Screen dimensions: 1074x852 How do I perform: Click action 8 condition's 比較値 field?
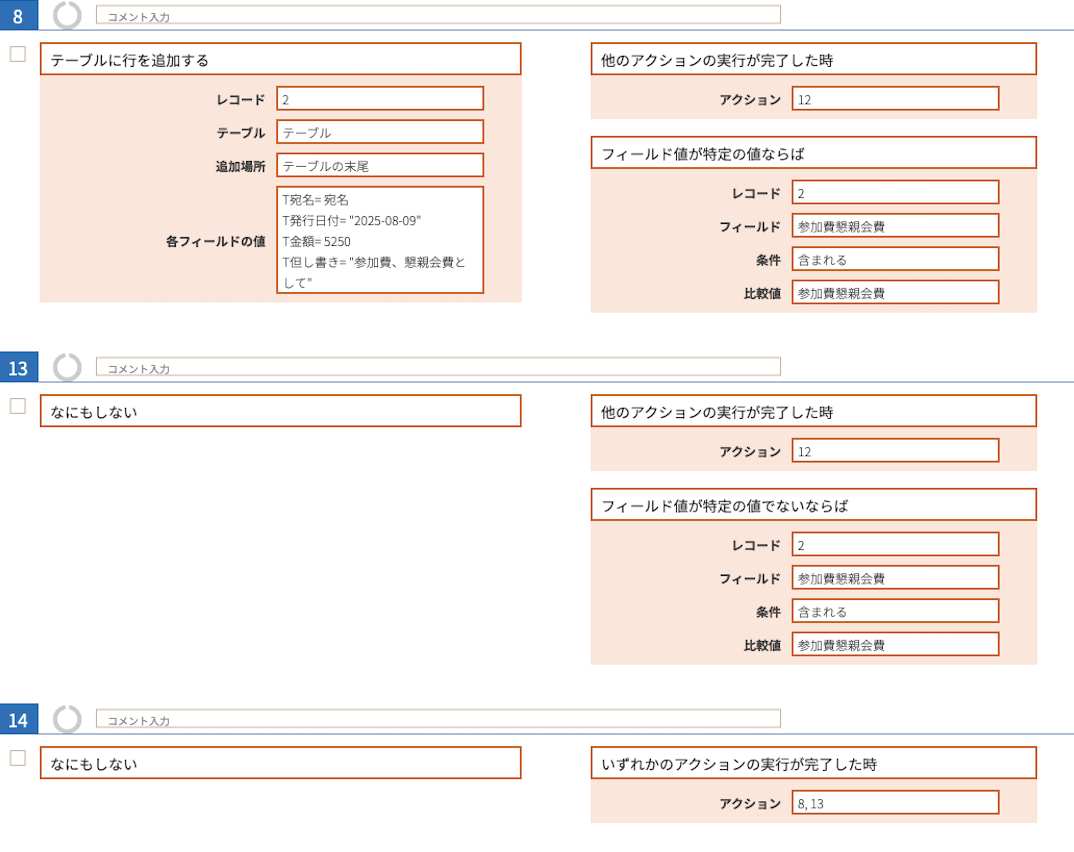895,292
